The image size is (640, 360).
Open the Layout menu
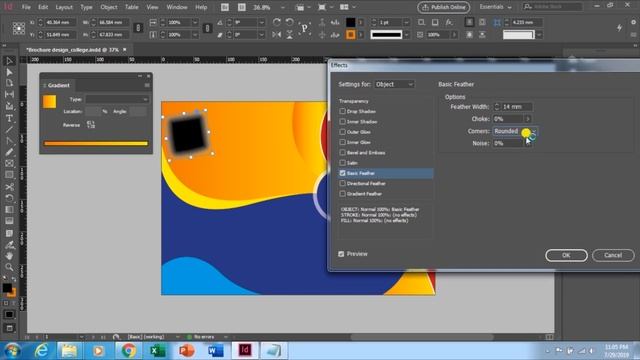pos(64,7)
